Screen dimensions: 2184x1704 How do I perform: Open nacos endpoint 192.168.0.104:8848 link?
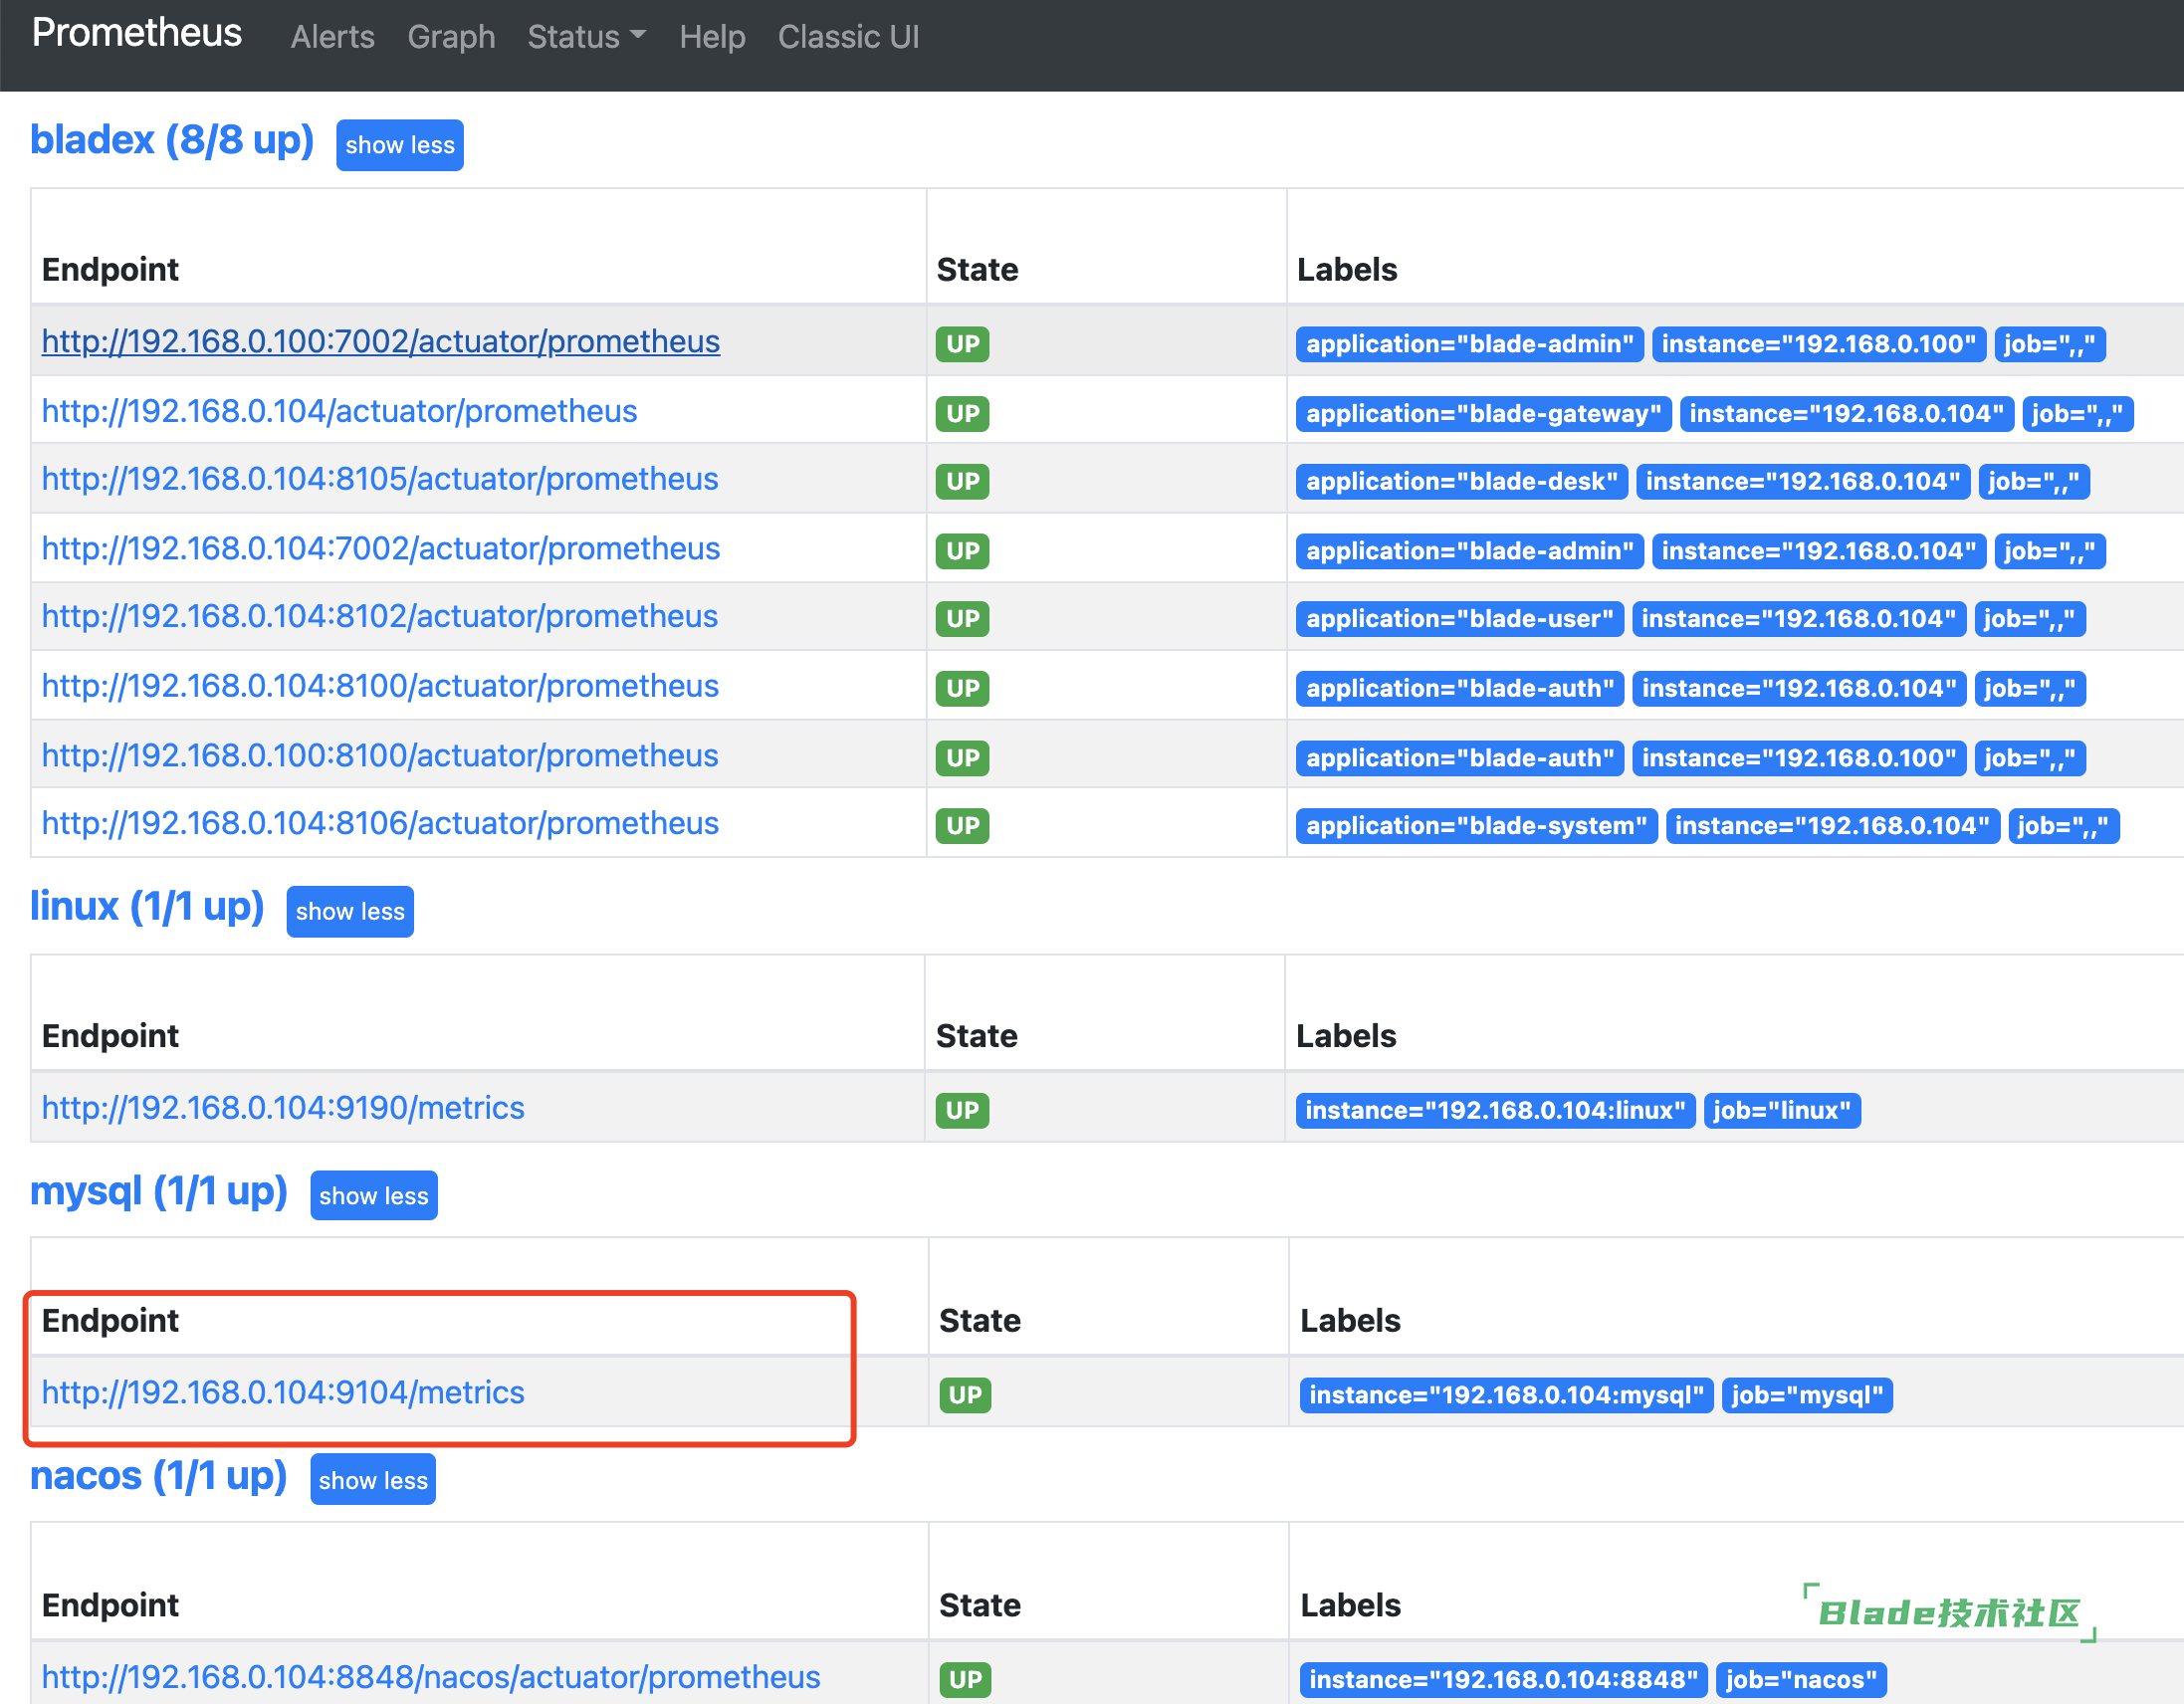click(431, 1677)
